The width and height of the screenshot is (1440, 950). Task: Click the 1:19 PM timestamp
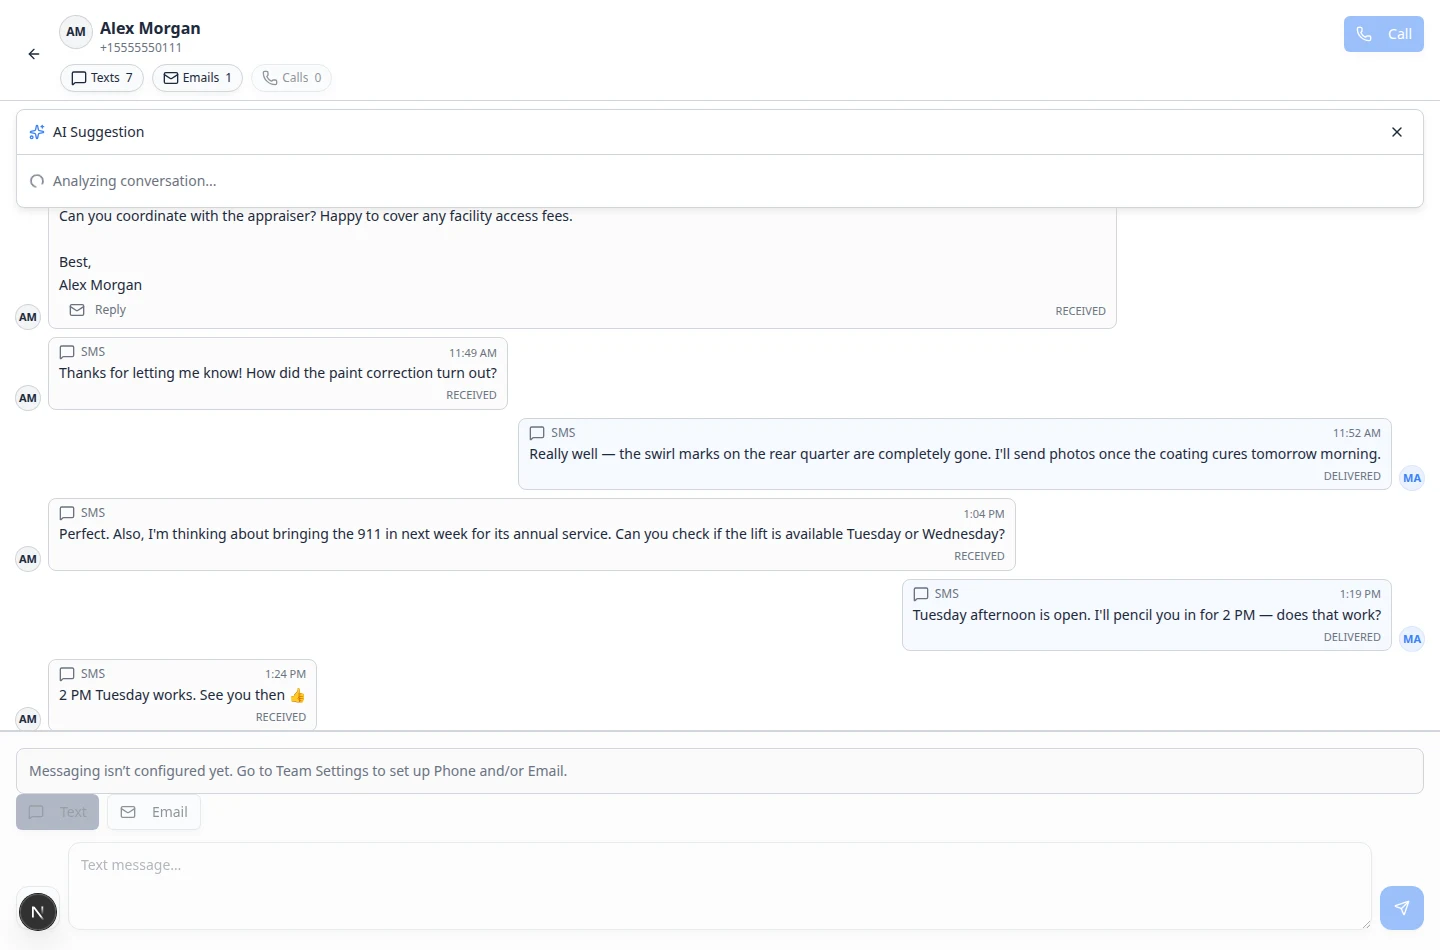[x=1360, y=594]
